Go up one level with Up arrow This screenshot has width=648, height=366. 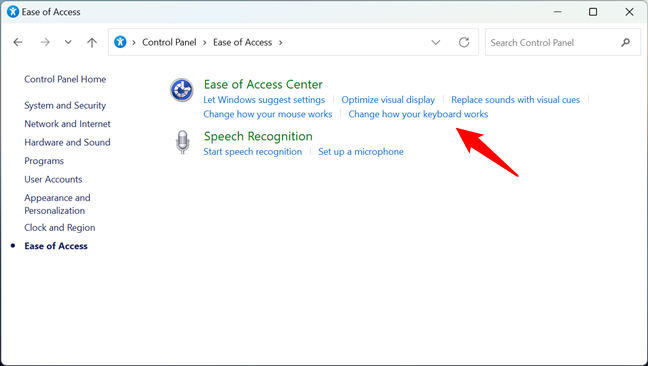tap(92, 42)
